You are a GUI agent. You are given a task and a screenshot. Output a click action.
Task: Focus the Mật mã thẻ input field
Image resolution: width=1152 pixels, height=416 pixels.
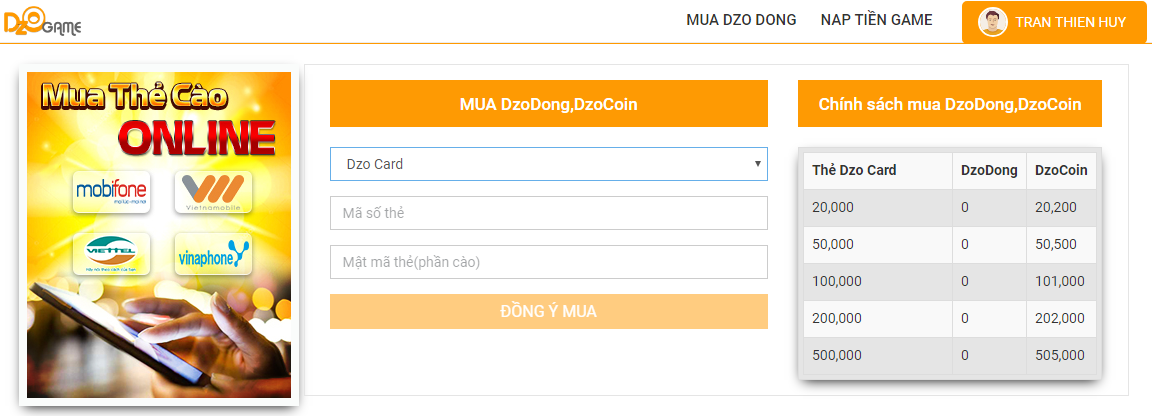pos(548,262)
